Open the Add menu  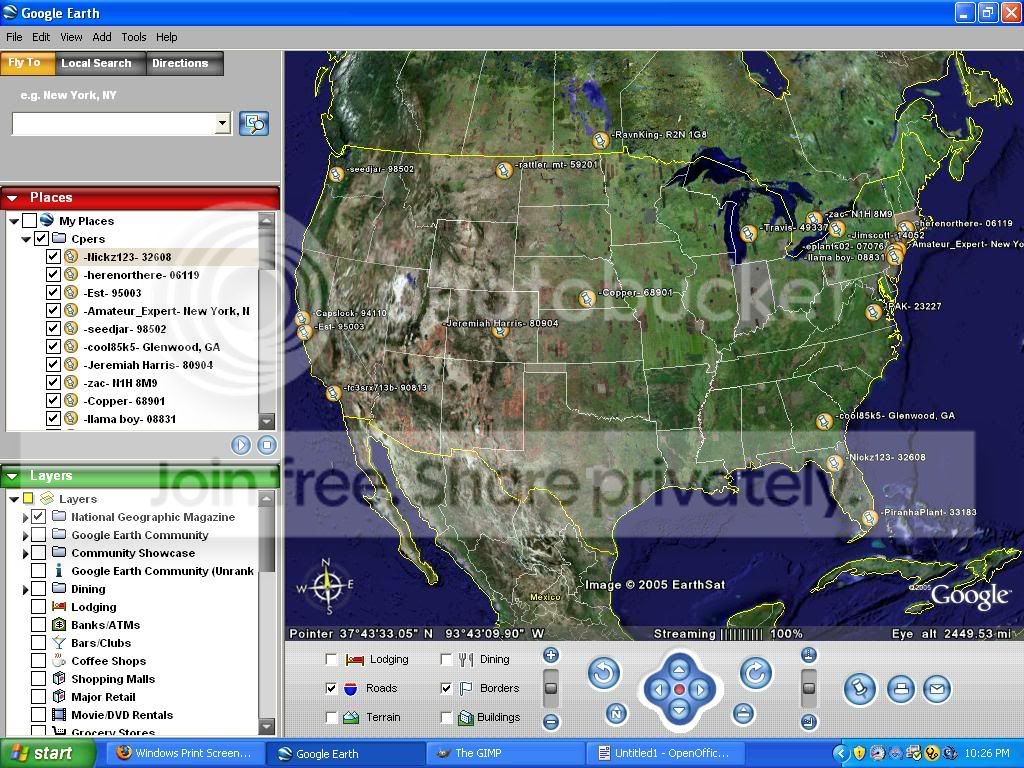click(101, 37)
